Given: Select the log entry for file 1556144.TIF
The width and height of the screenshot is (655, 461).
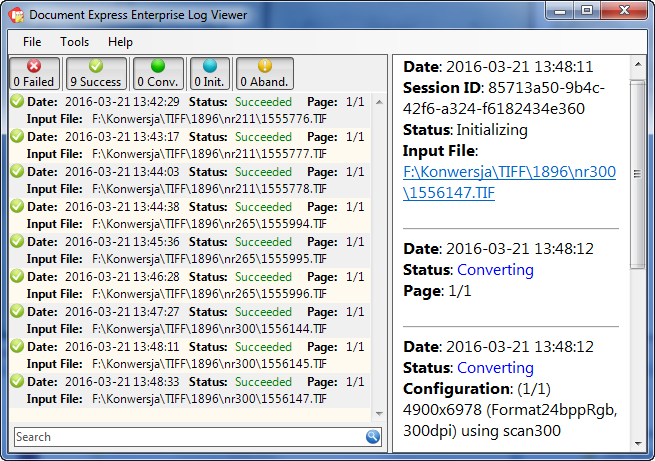Looking at the screenshot, I should [x=190, y=320].
